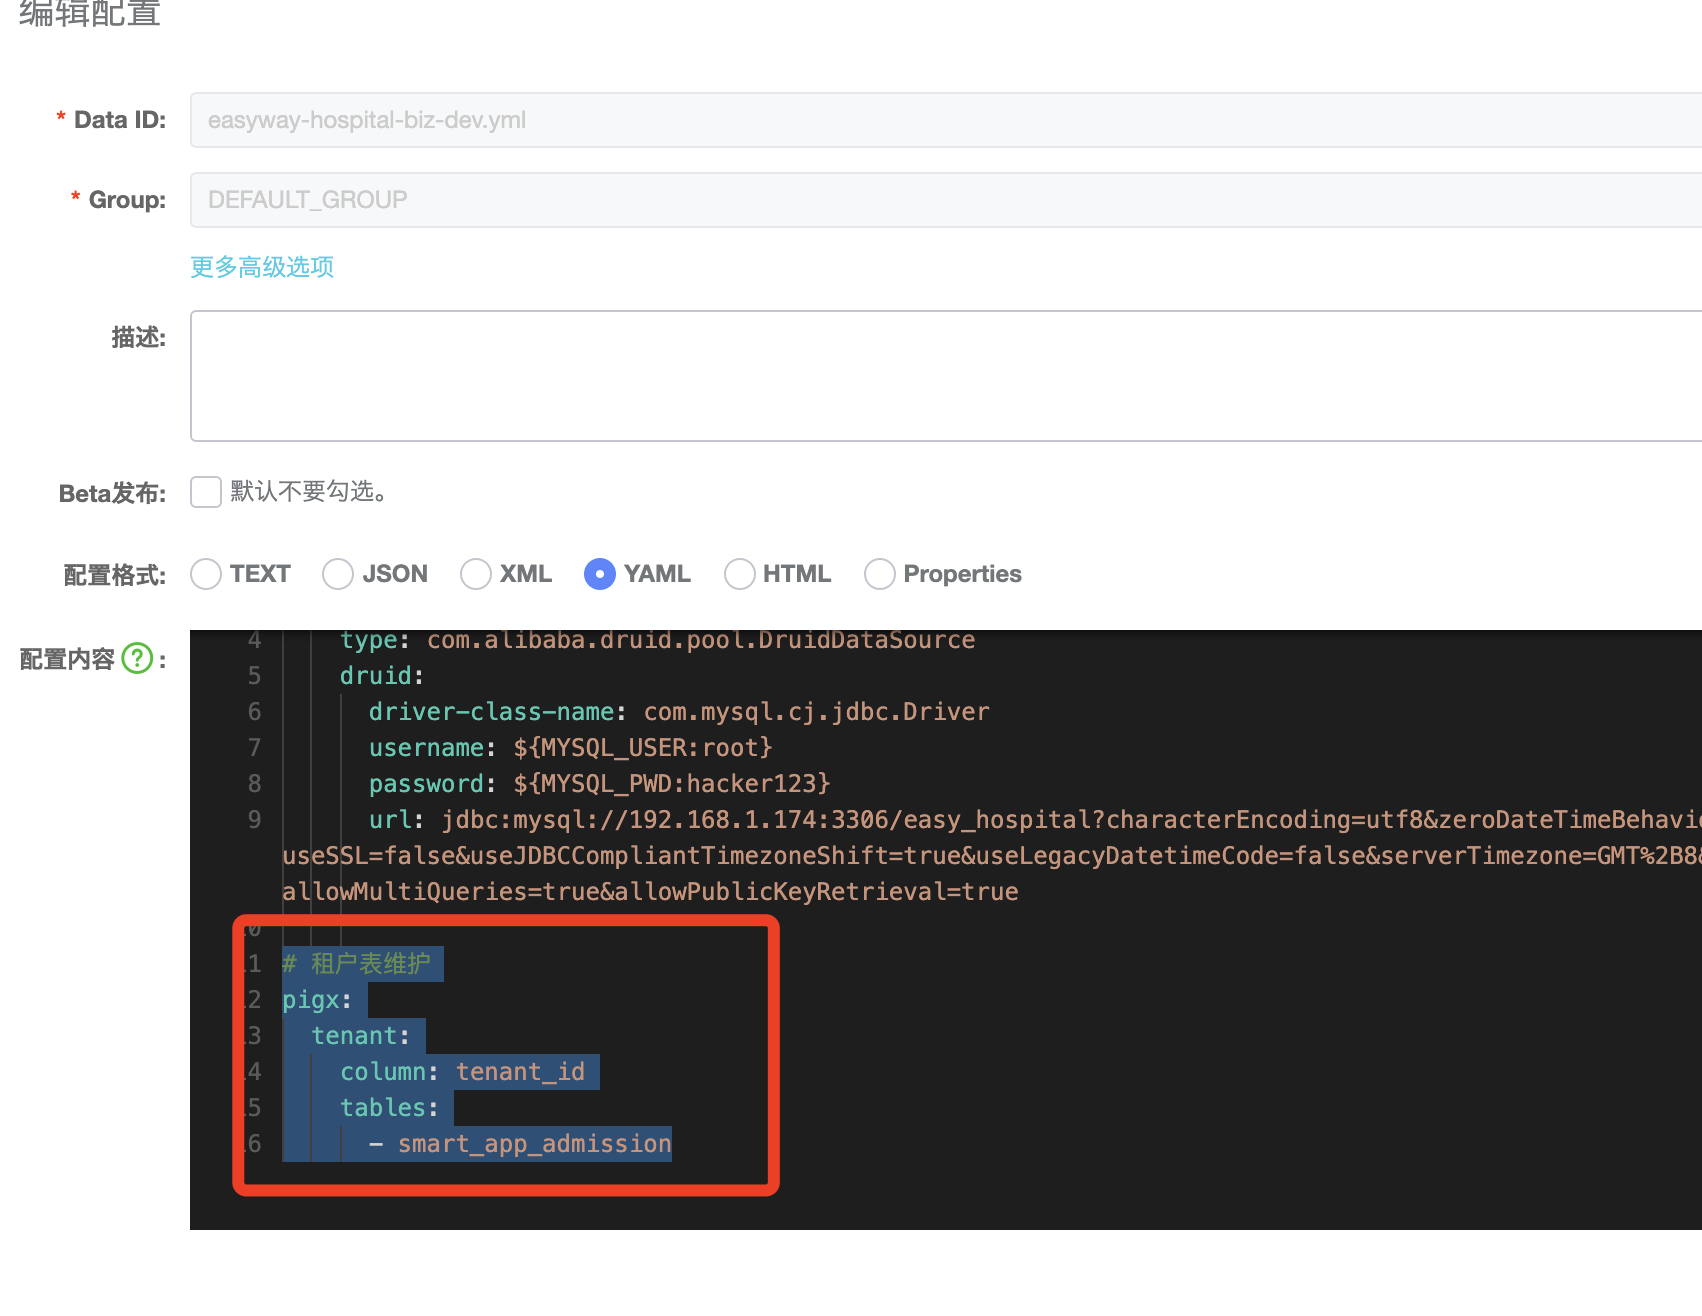Open the 更多高级选项 link
The image size is (1702, 1316).
[262, 267]
